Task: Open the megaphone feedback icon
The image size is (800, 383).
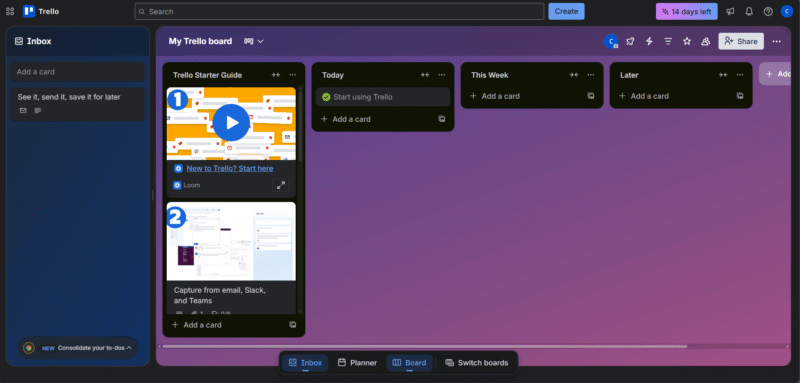Action: point(731,11)
